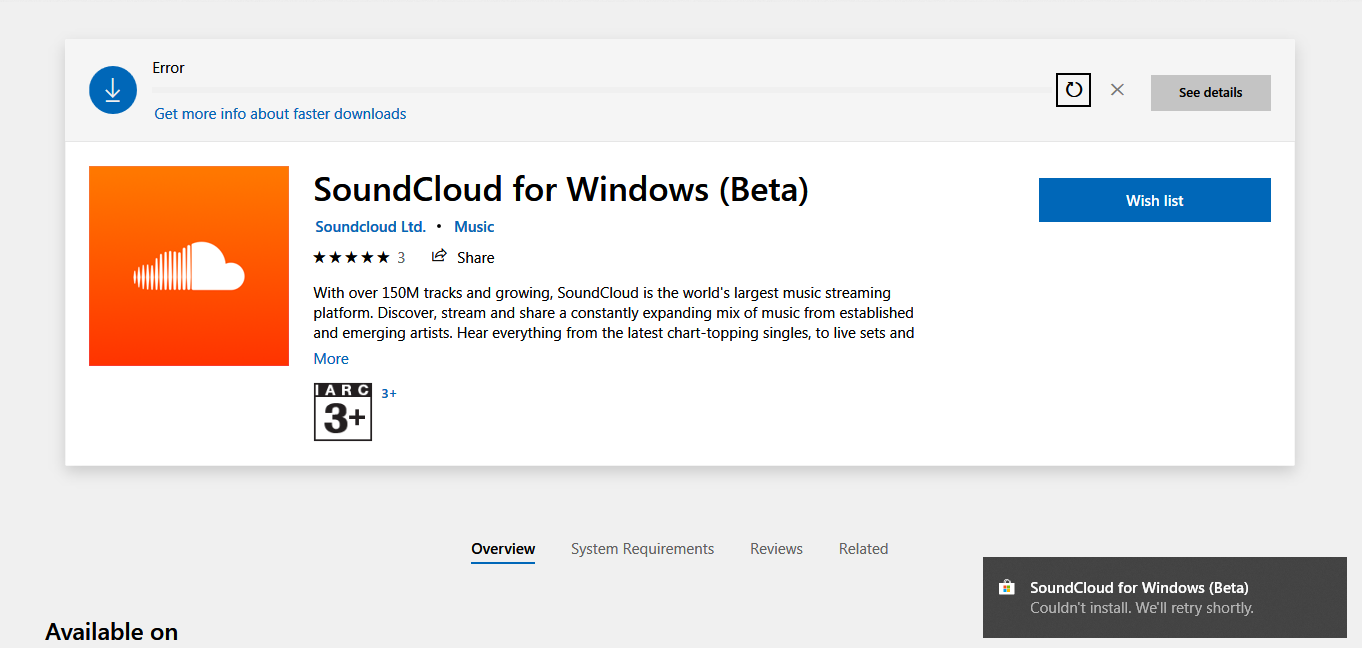The width and height of the screenshot is (1362, 648).
Task: Click the error download progress bar
Action: 603,90
